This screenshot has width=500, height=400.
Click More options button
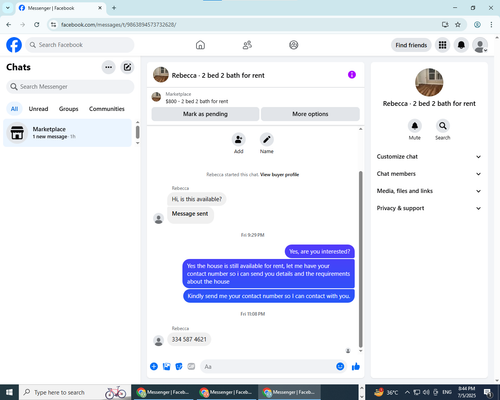tap(310, 114)
